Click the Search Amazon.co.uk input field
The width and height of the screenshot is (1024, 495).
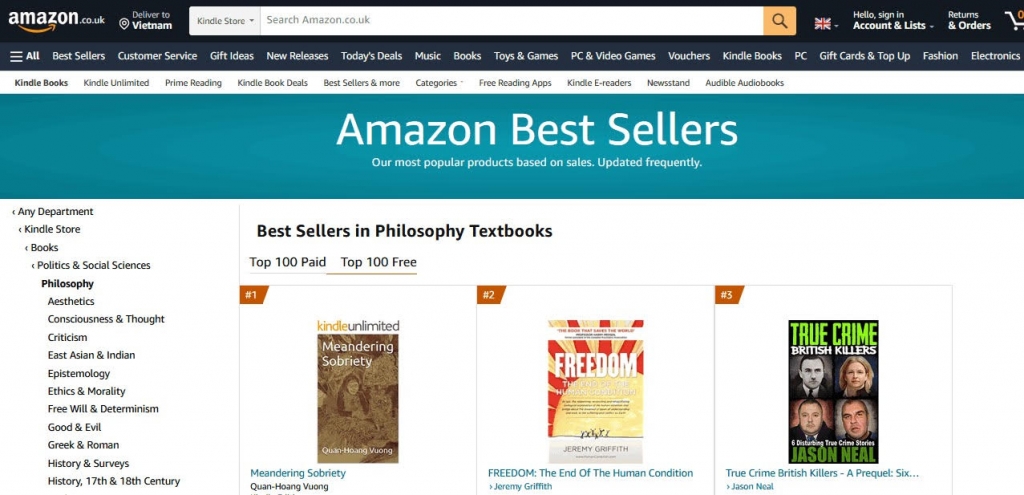coord(510,20)
